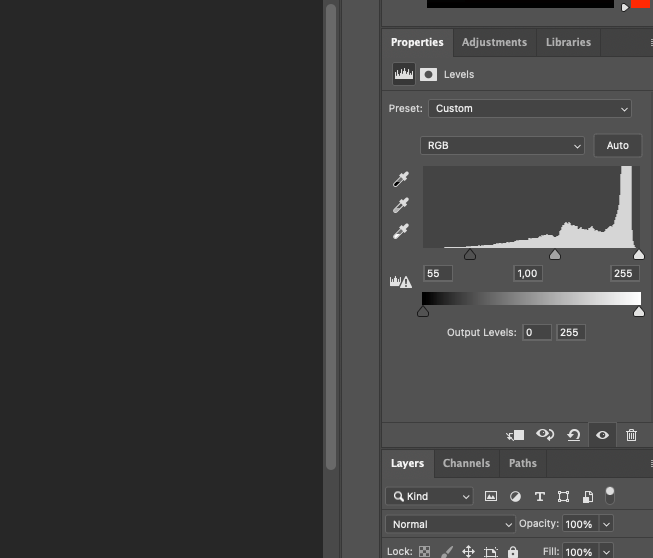Image resolution: width=653 pixels, height=558 pixels.
Task: Click the Levels adjustment histogram icon
Action: click(x=404, y=74)
